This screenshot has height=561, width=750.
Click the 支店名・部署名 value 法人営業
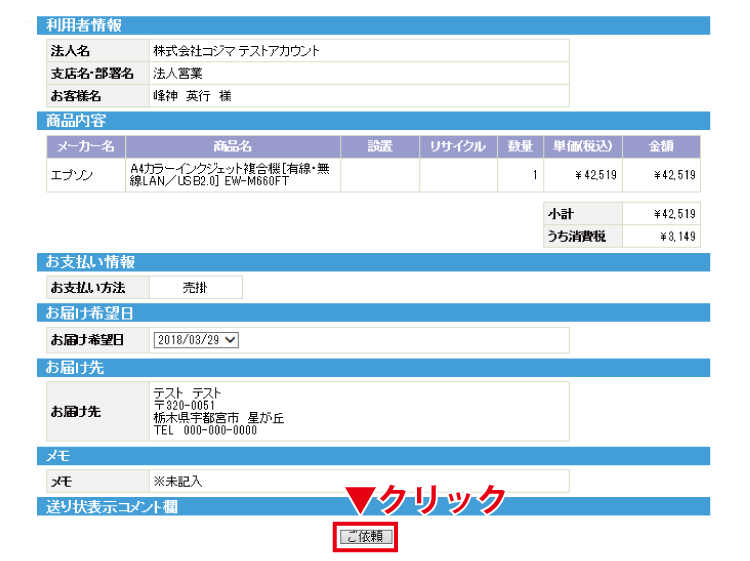coord(178,73)
